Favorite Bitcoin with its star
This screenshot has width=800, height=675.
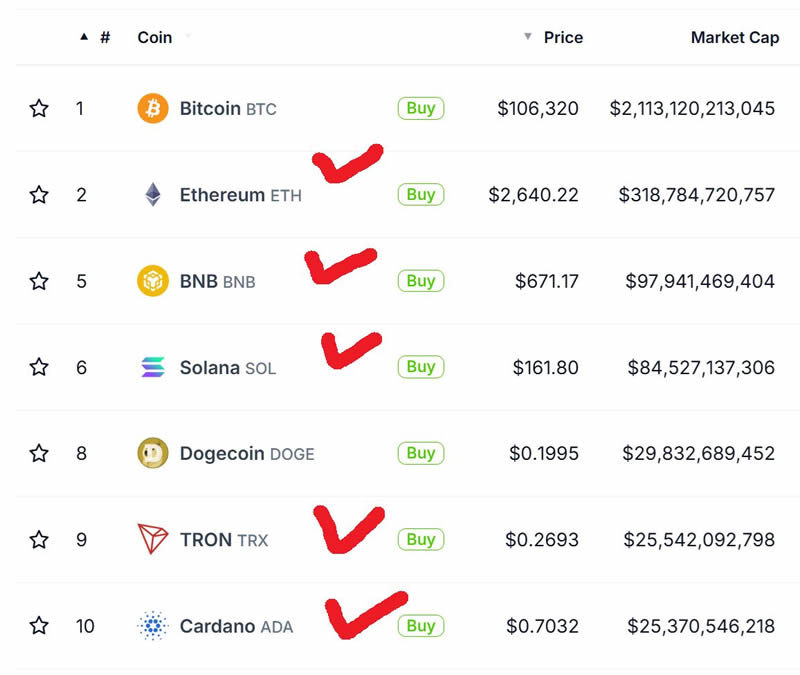pos(39,108)
